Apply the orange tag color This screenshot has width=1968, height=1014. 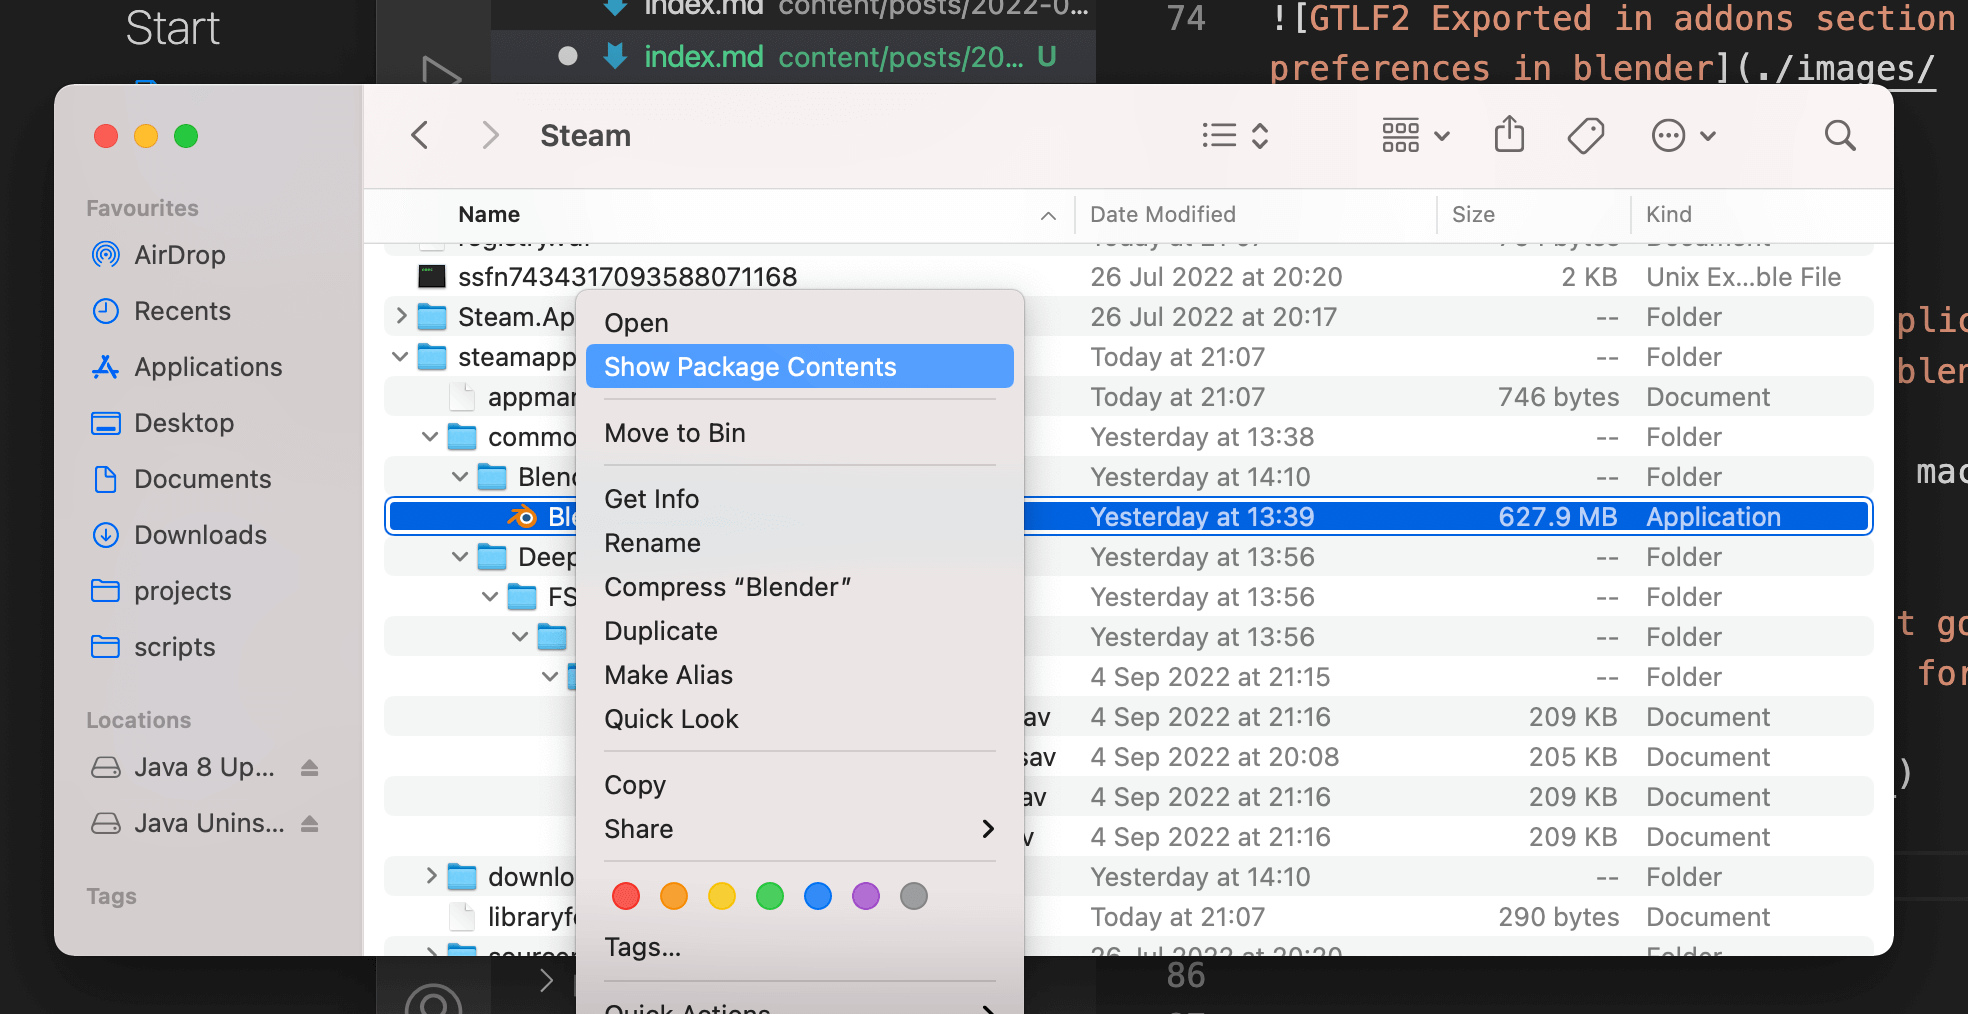pos(674,896)
